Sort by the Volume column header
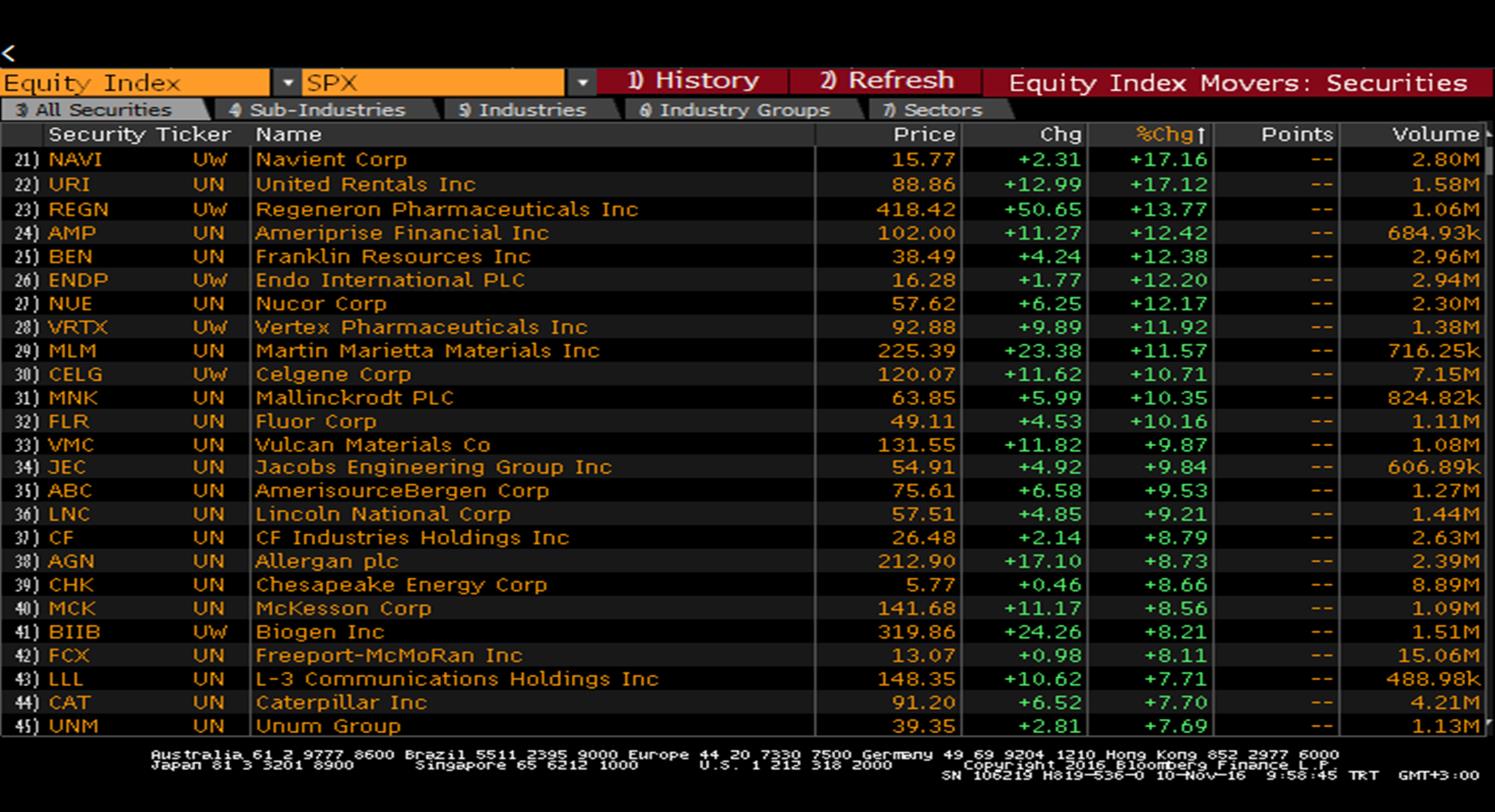The width and height of the screenshot is (1495, 812). click(1436, 135)
